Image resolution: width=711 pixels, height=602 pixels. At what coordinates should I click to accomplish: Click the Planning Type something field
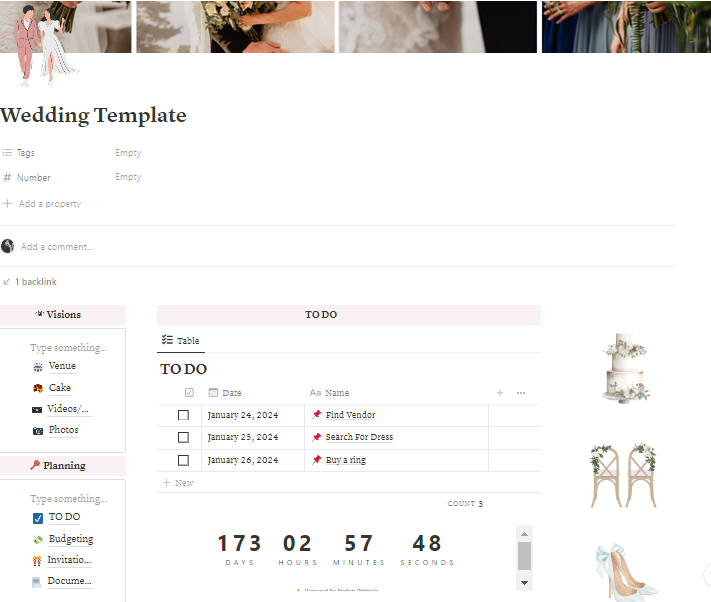click(68, 499)
